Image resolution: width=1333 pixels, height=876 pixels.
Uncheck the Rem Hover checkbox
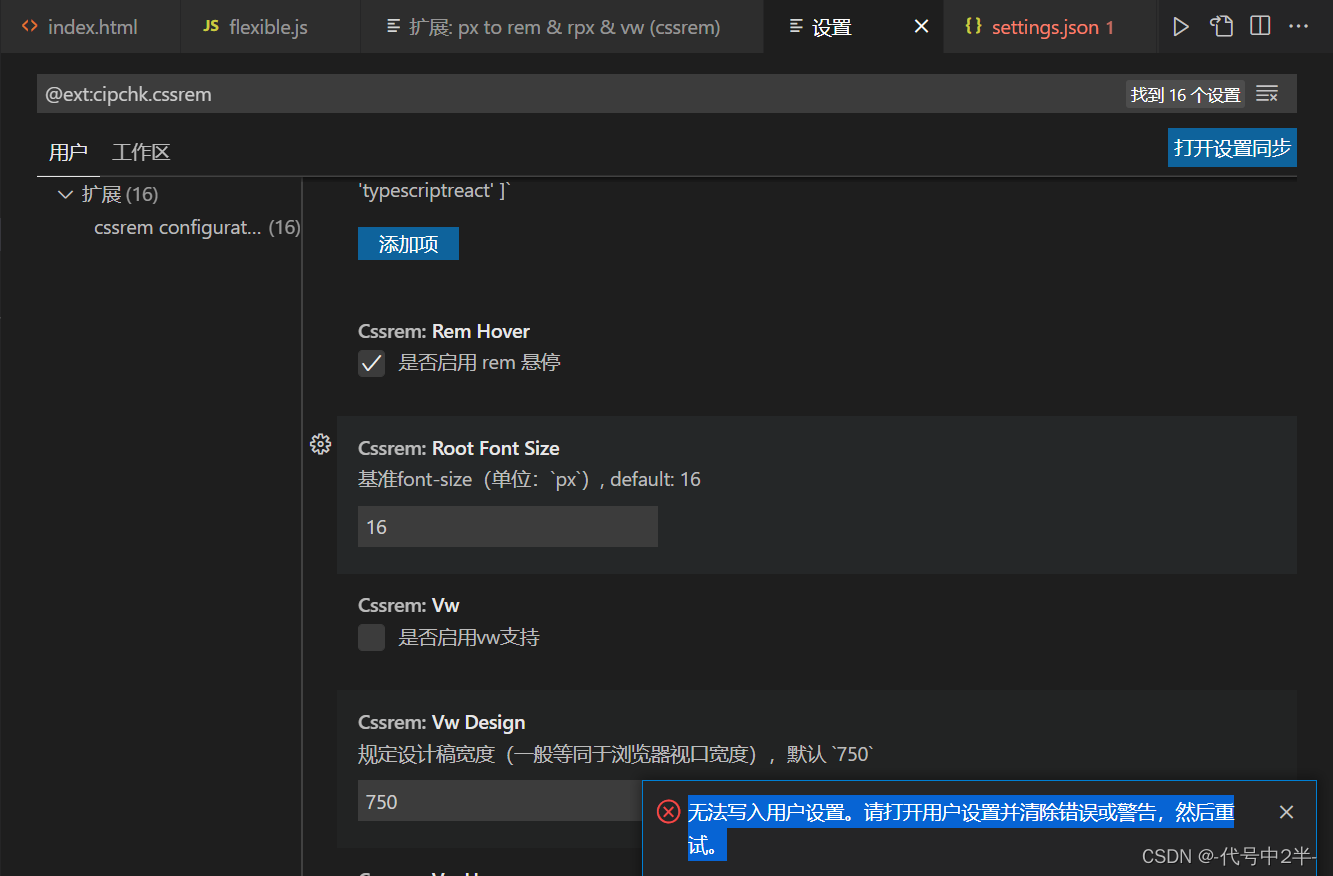(x=371, y=363)
